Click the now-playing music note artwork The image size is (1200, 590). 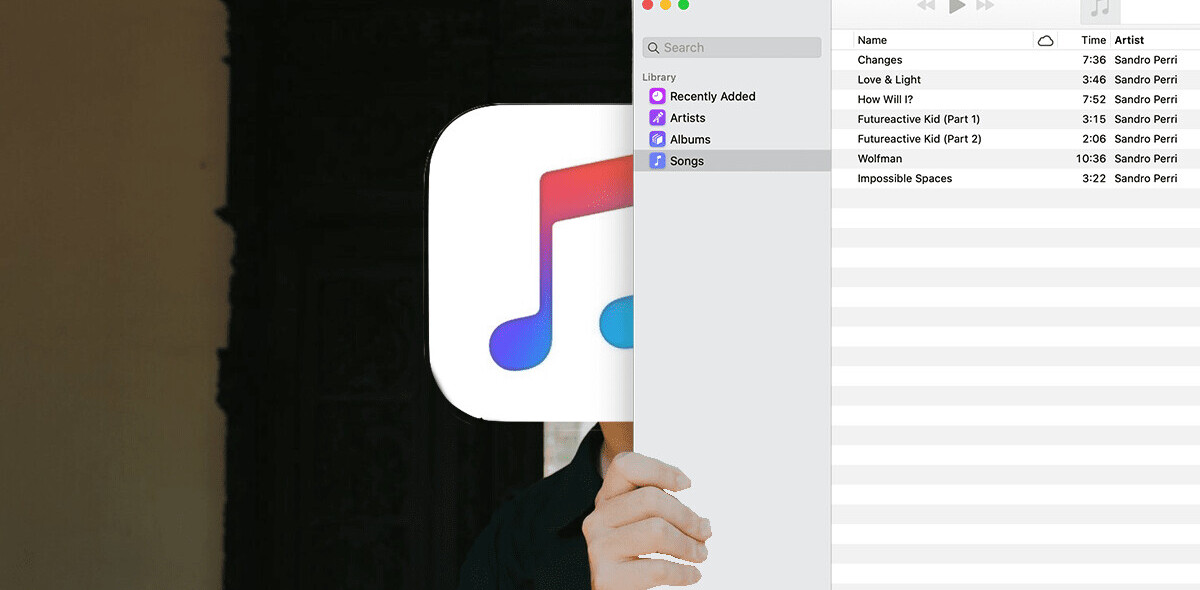[1100, 9]
